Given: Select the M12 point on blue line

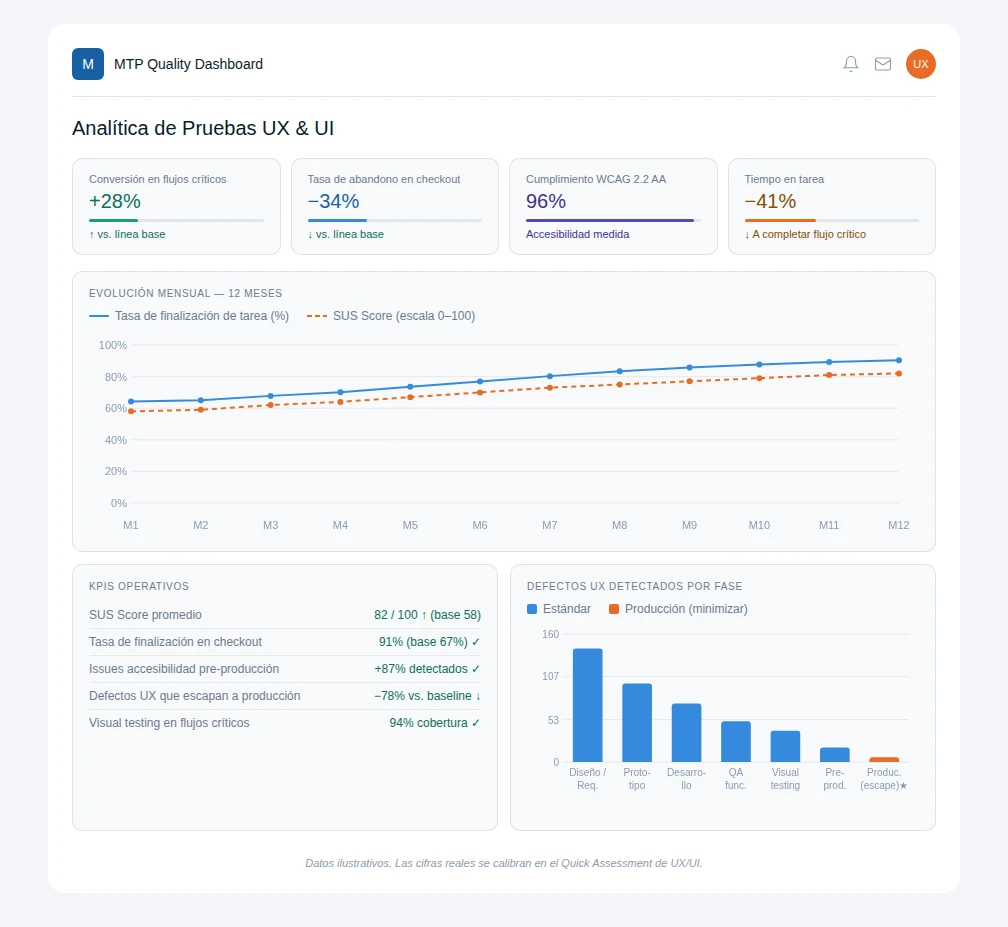Looking at the screenshot, I should [x=899, y=360].
